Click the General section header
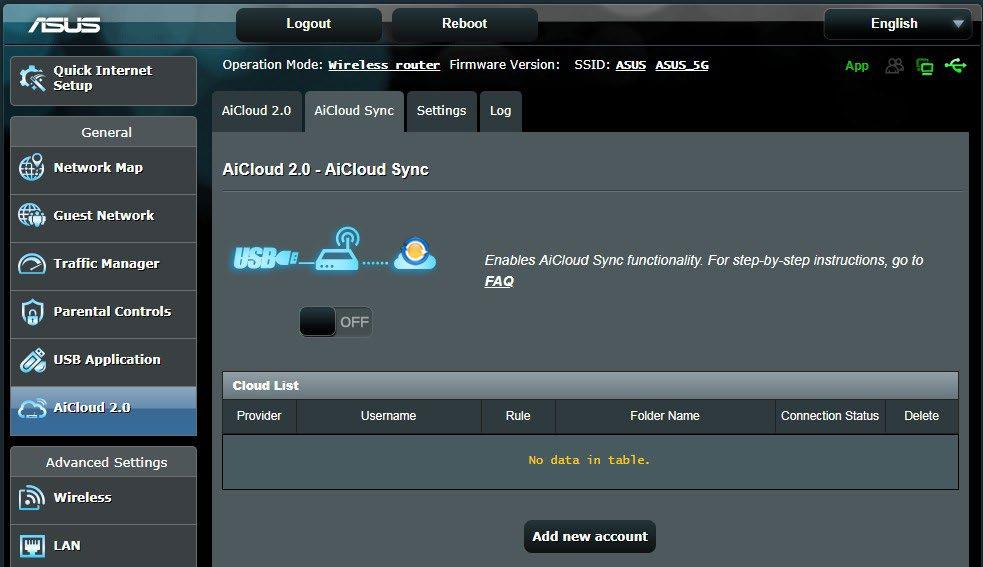 (x=103, y=132)
